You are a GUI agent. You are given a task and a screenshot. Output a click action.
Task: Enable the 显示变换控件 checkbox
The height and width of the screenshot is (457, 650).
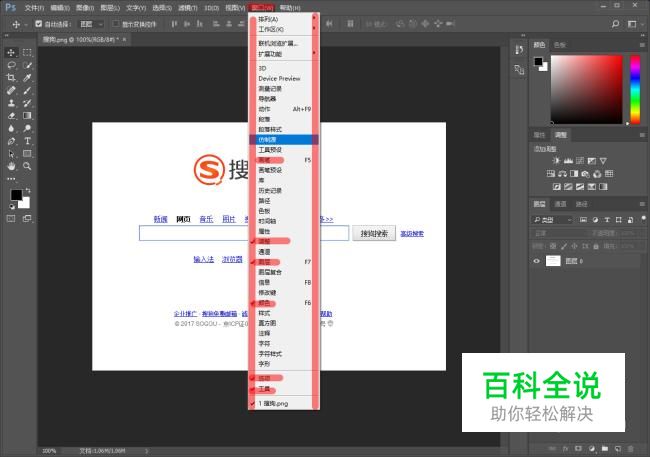[x=116, y=24]
